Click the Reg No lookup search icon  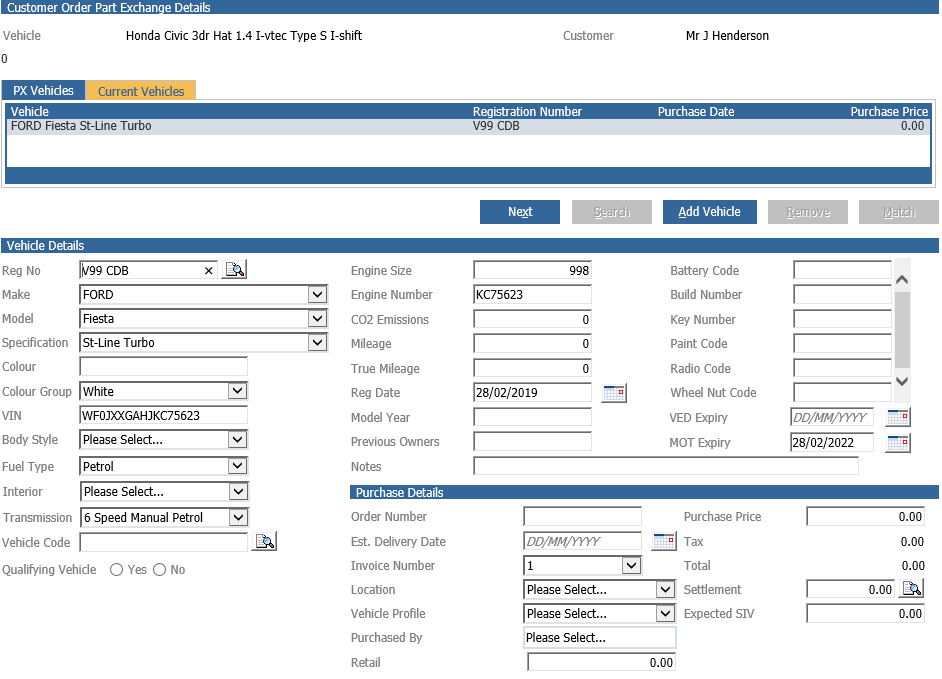(x=235, y=269)
